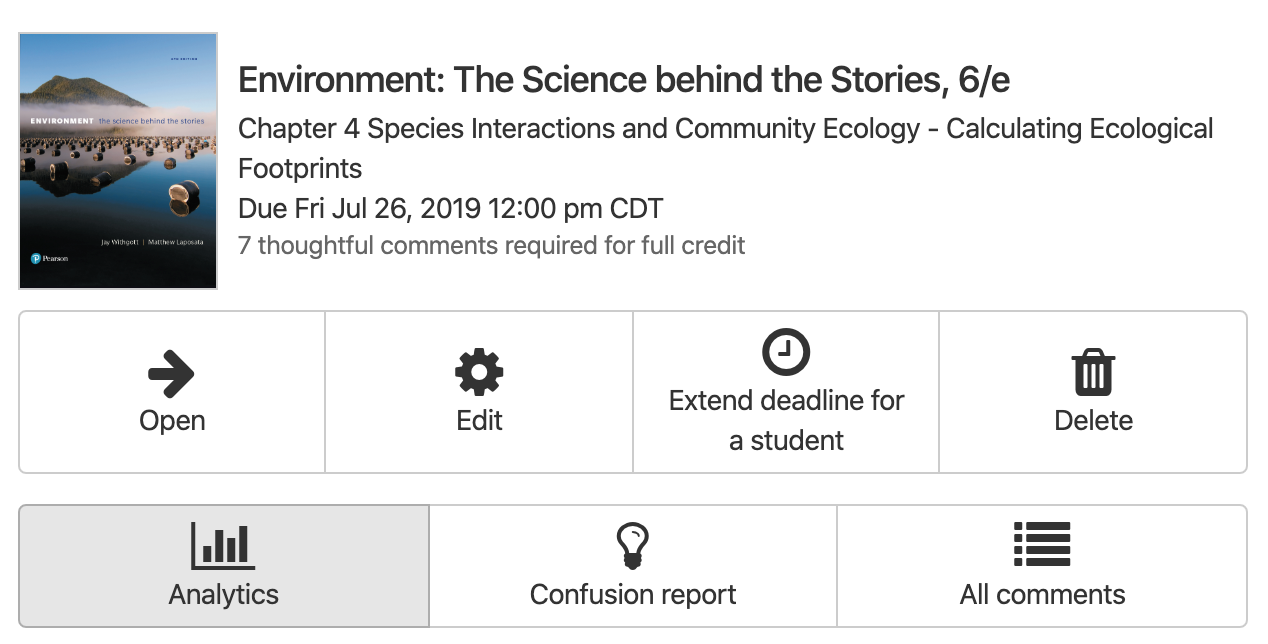Click the Environment textbook cover thumbnail
This screenshot has height=644, width=1268.
pos(118,161)
